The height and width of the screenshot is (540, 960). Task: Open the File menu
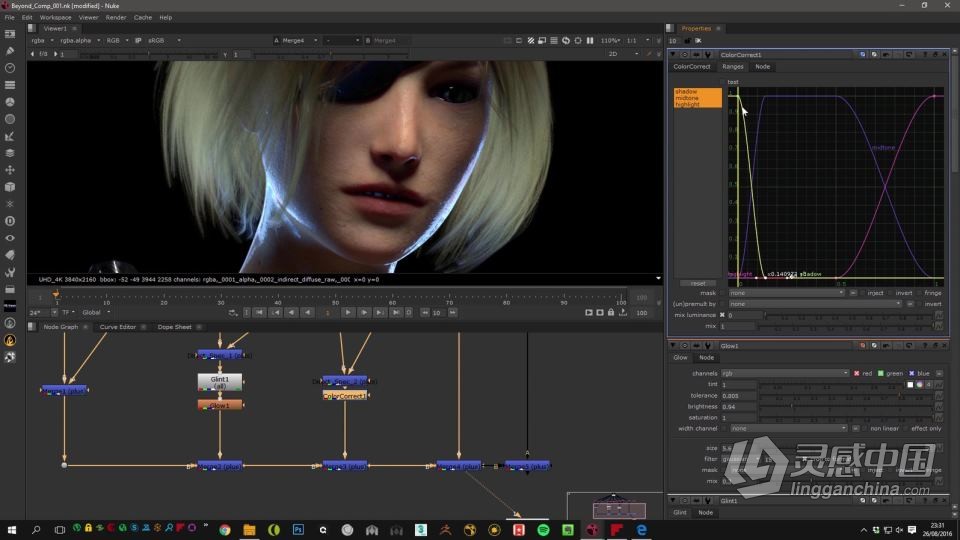(x=10, y=17)
